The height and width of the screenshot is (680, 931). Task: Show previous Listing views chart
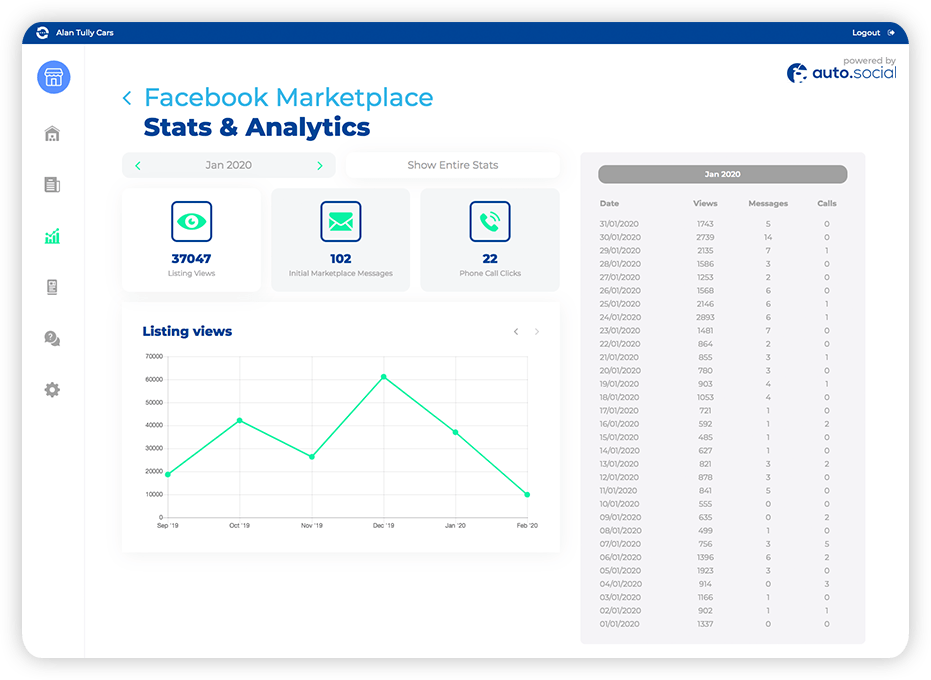[x=516, y=331]
